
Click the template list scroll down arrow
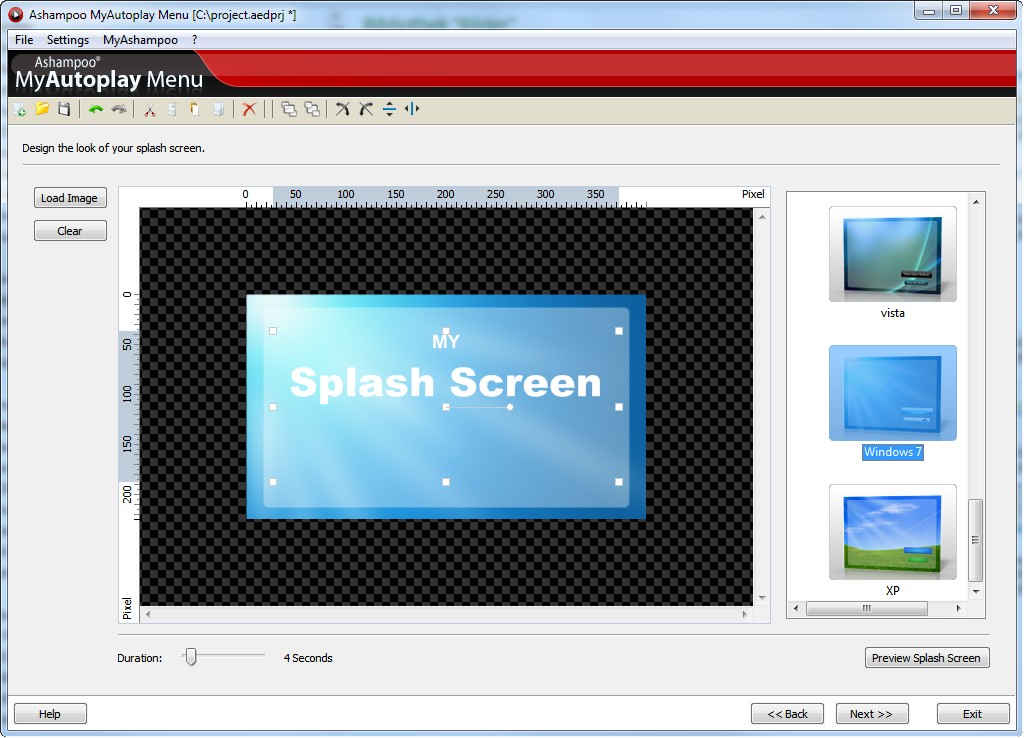(976, 592)
